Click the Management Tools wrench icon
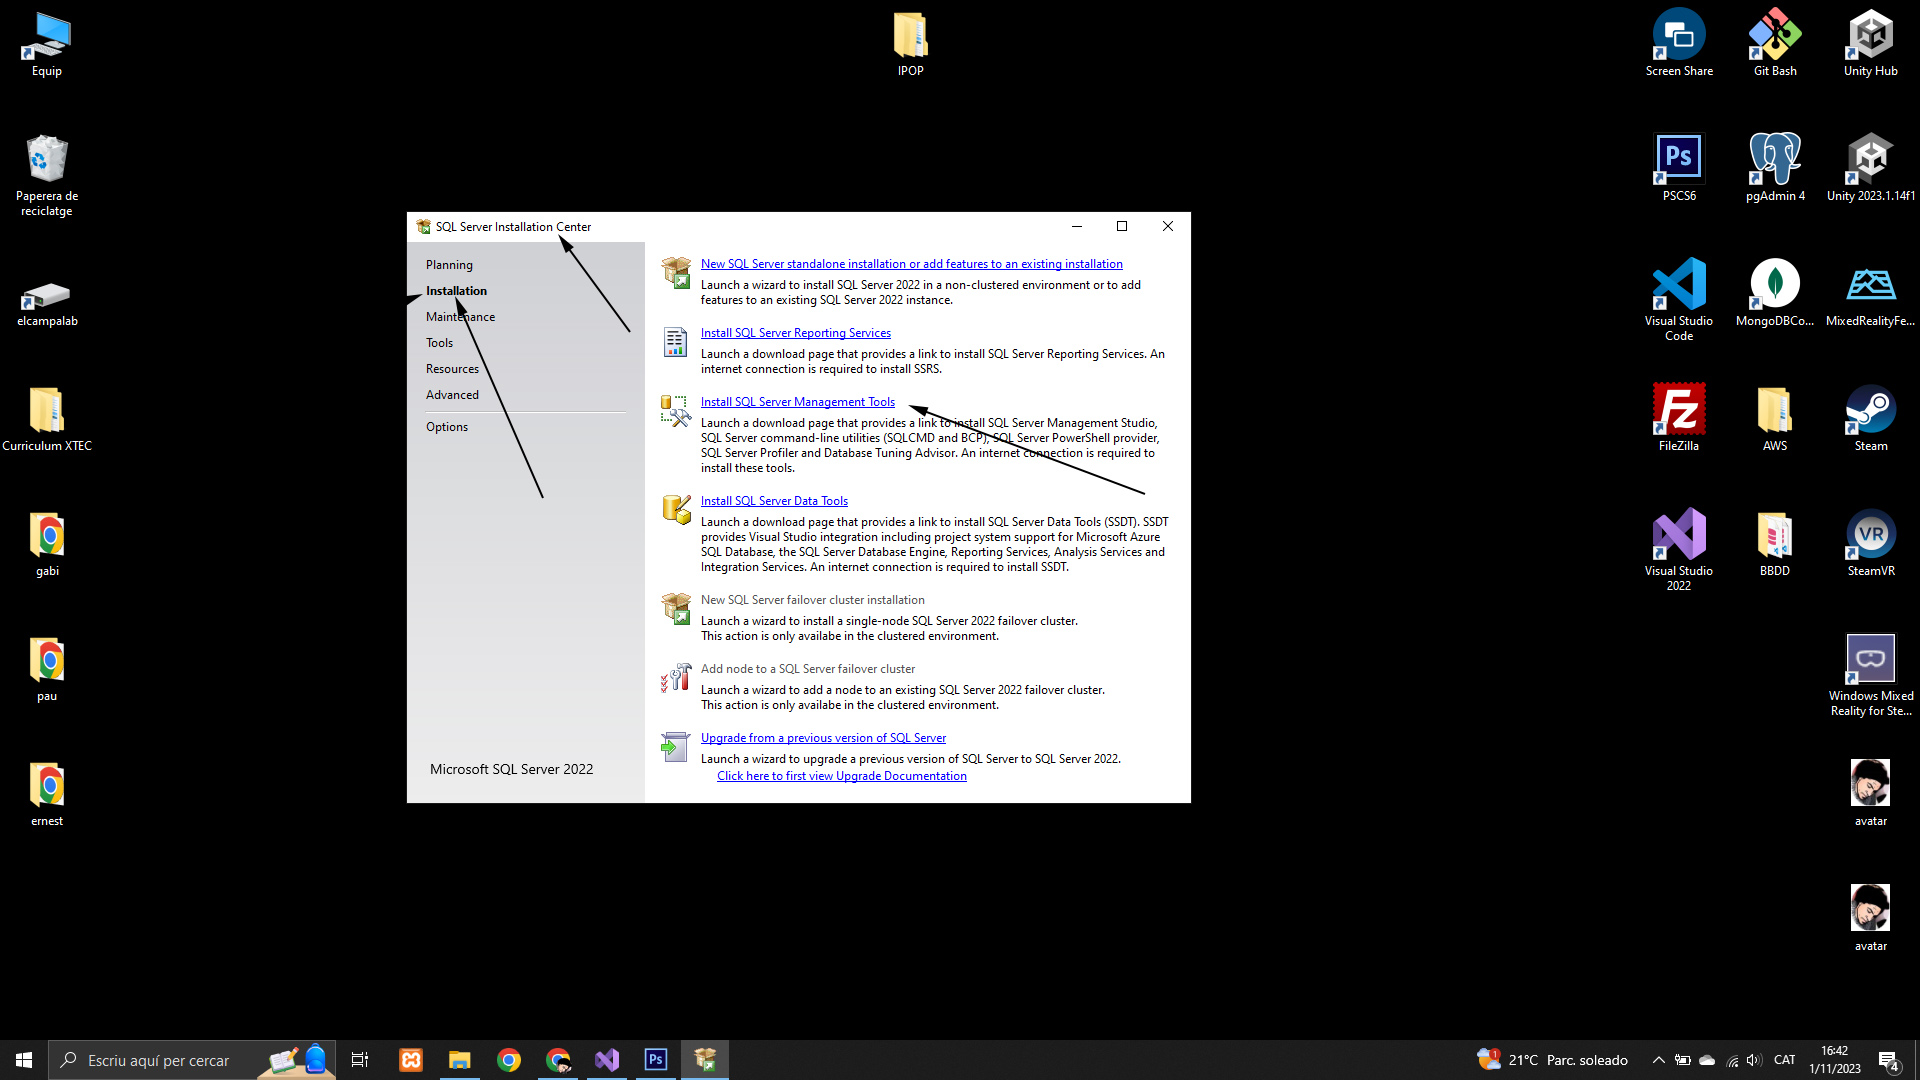Viewport: 1920px width, 1080px height. tap(676, 411)
